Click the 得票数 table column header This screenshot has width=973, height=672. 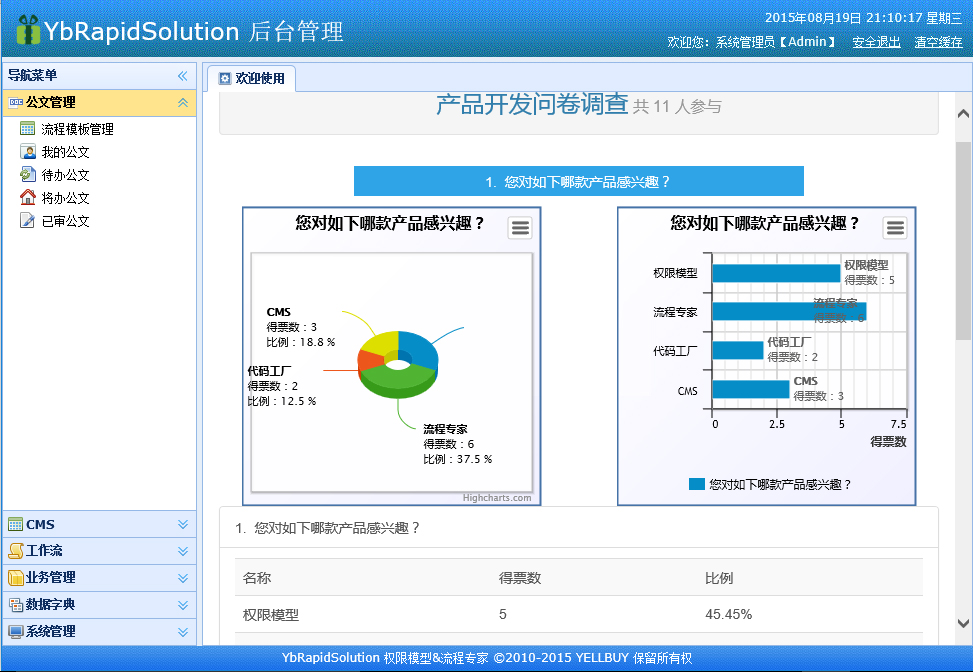[x=520, y=578]
